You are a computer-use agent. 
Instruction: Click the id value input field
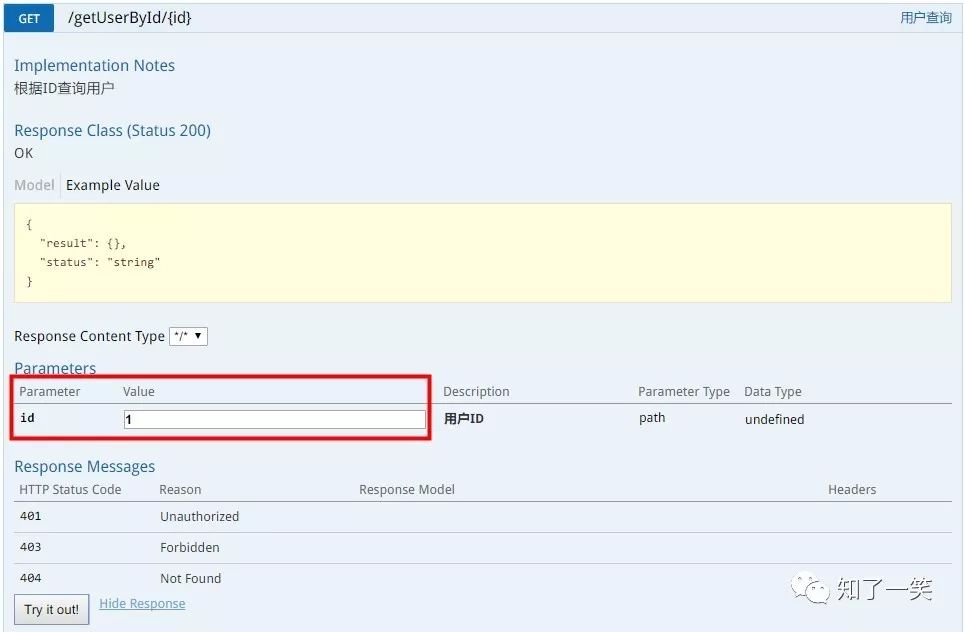coord(275,419)
